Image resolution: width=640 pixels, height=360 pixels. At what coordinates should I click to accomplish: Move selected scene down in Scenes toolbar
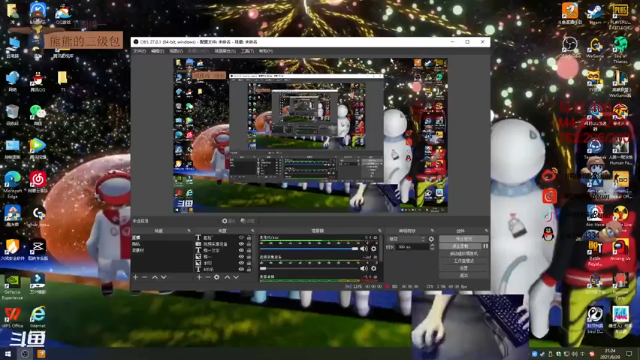(x=164, y=277)
